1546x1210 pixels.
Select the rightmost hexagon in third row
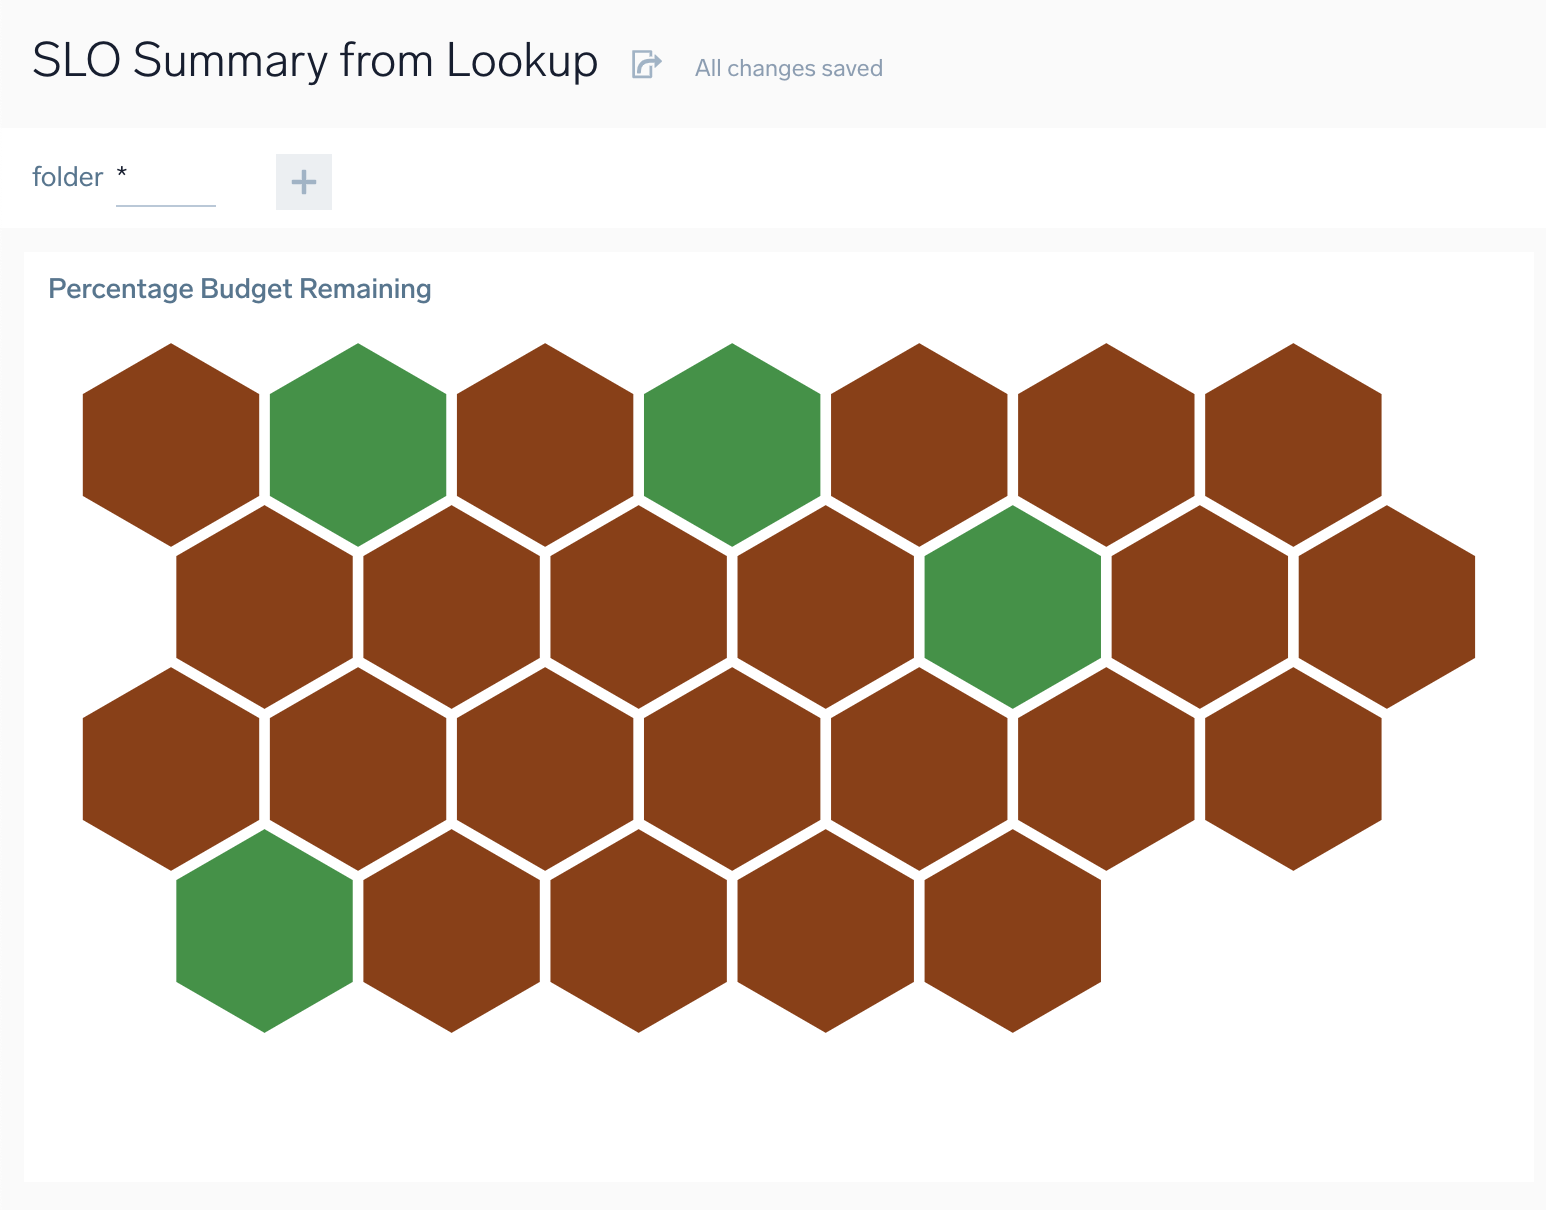tap(1293, 769)
